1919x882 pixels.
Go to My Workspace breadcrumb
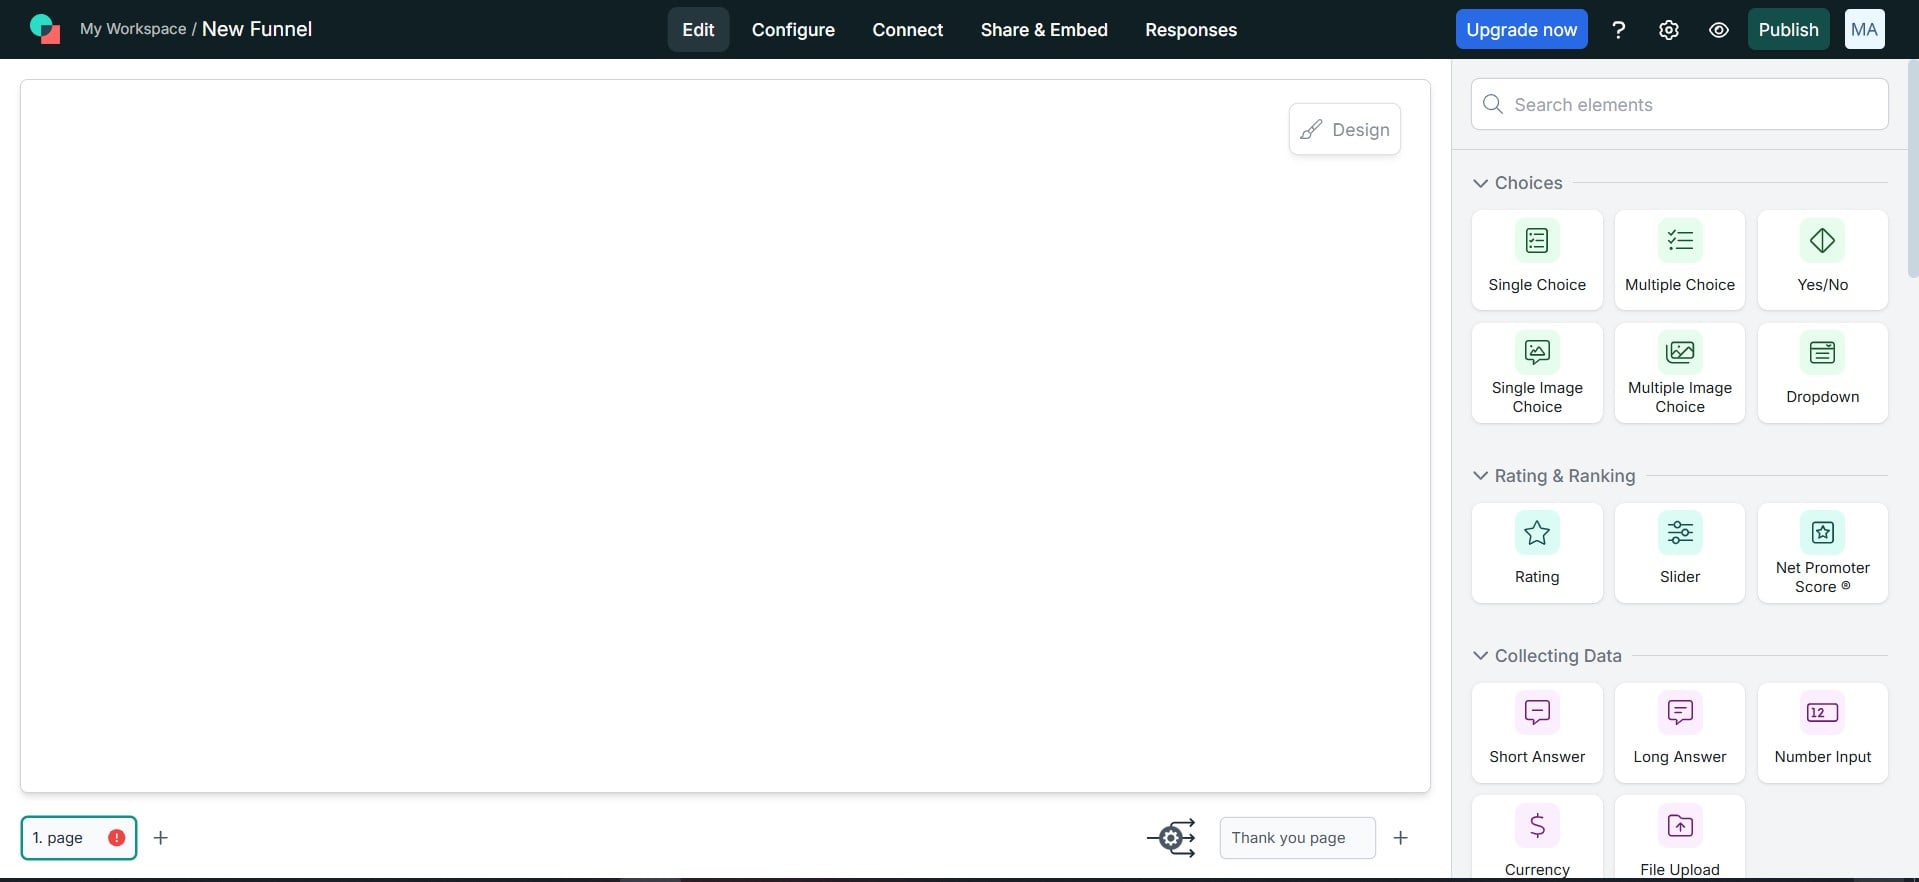133,29
